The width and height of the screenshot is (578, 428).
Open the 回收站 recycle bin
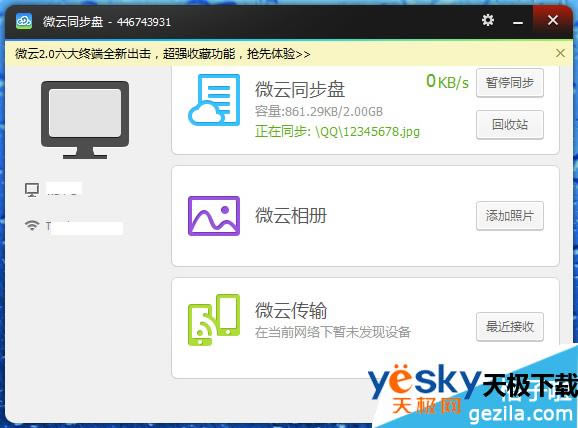click(510, 125)
